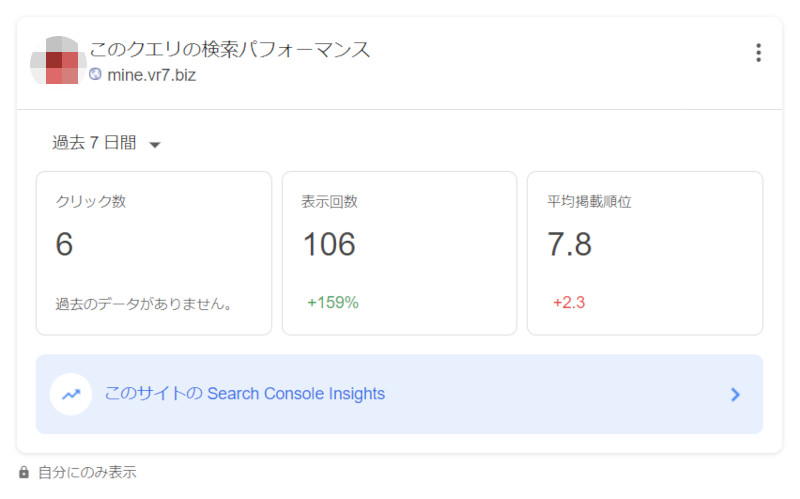Click the このクエリの検索パフォーマンス heading

click(x=230, y=49)
